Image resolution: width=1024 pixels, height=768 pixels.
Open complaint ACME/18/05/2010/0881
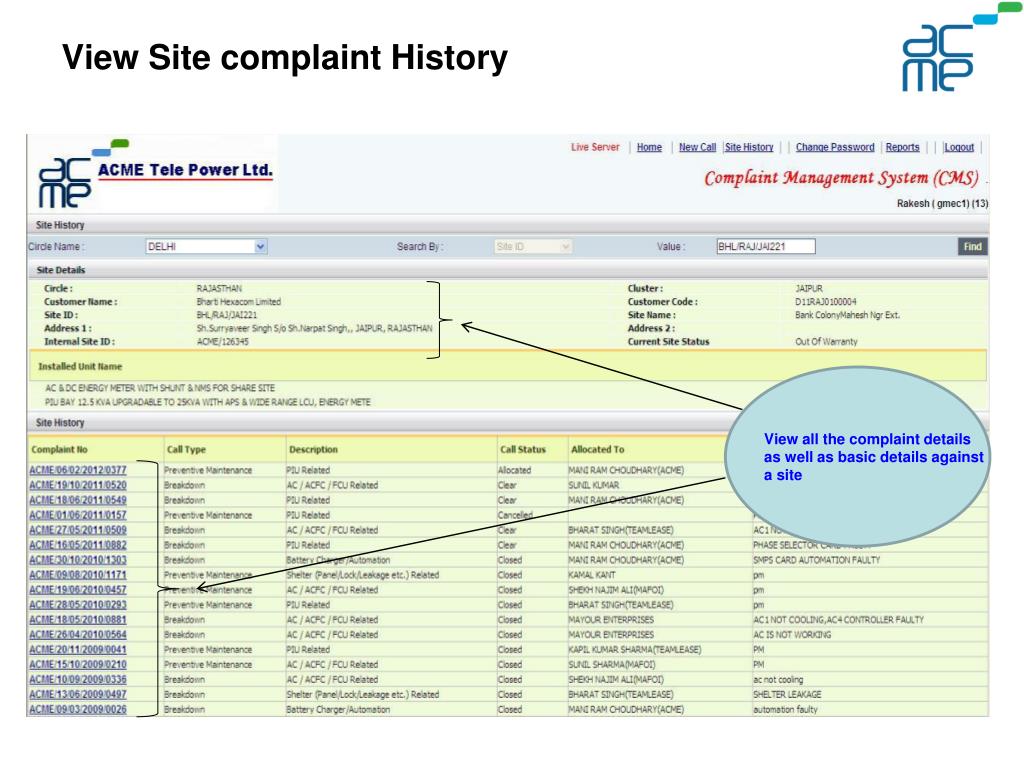78,620
